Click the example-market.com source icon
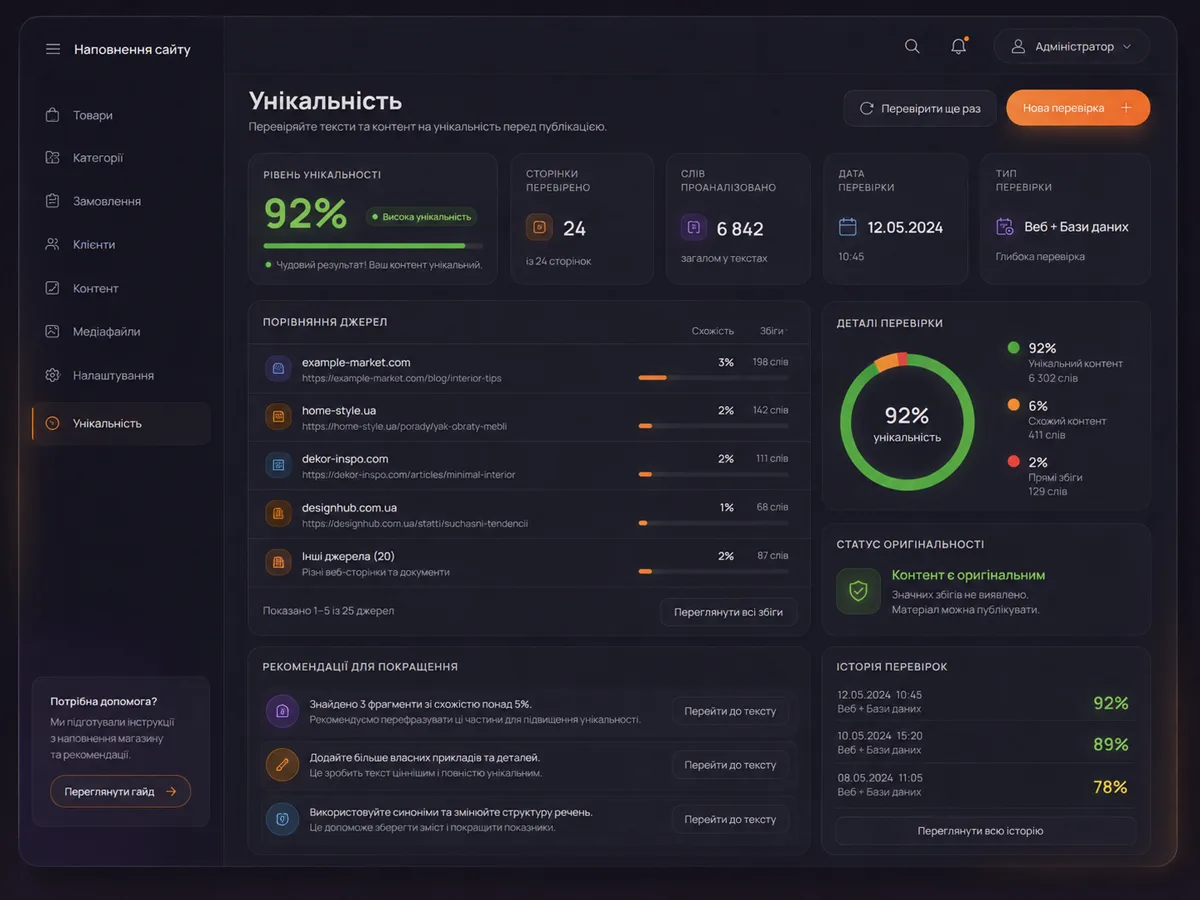Screen dimensions: 1200x900 [x=278, y=369]
